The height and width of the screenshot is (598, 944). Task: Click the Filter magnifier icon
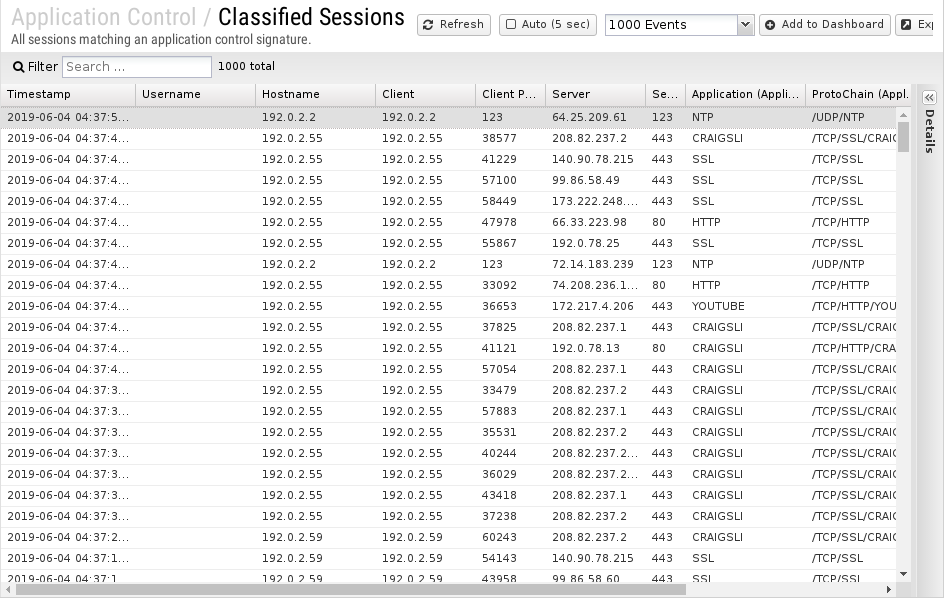tap(19, 67)
